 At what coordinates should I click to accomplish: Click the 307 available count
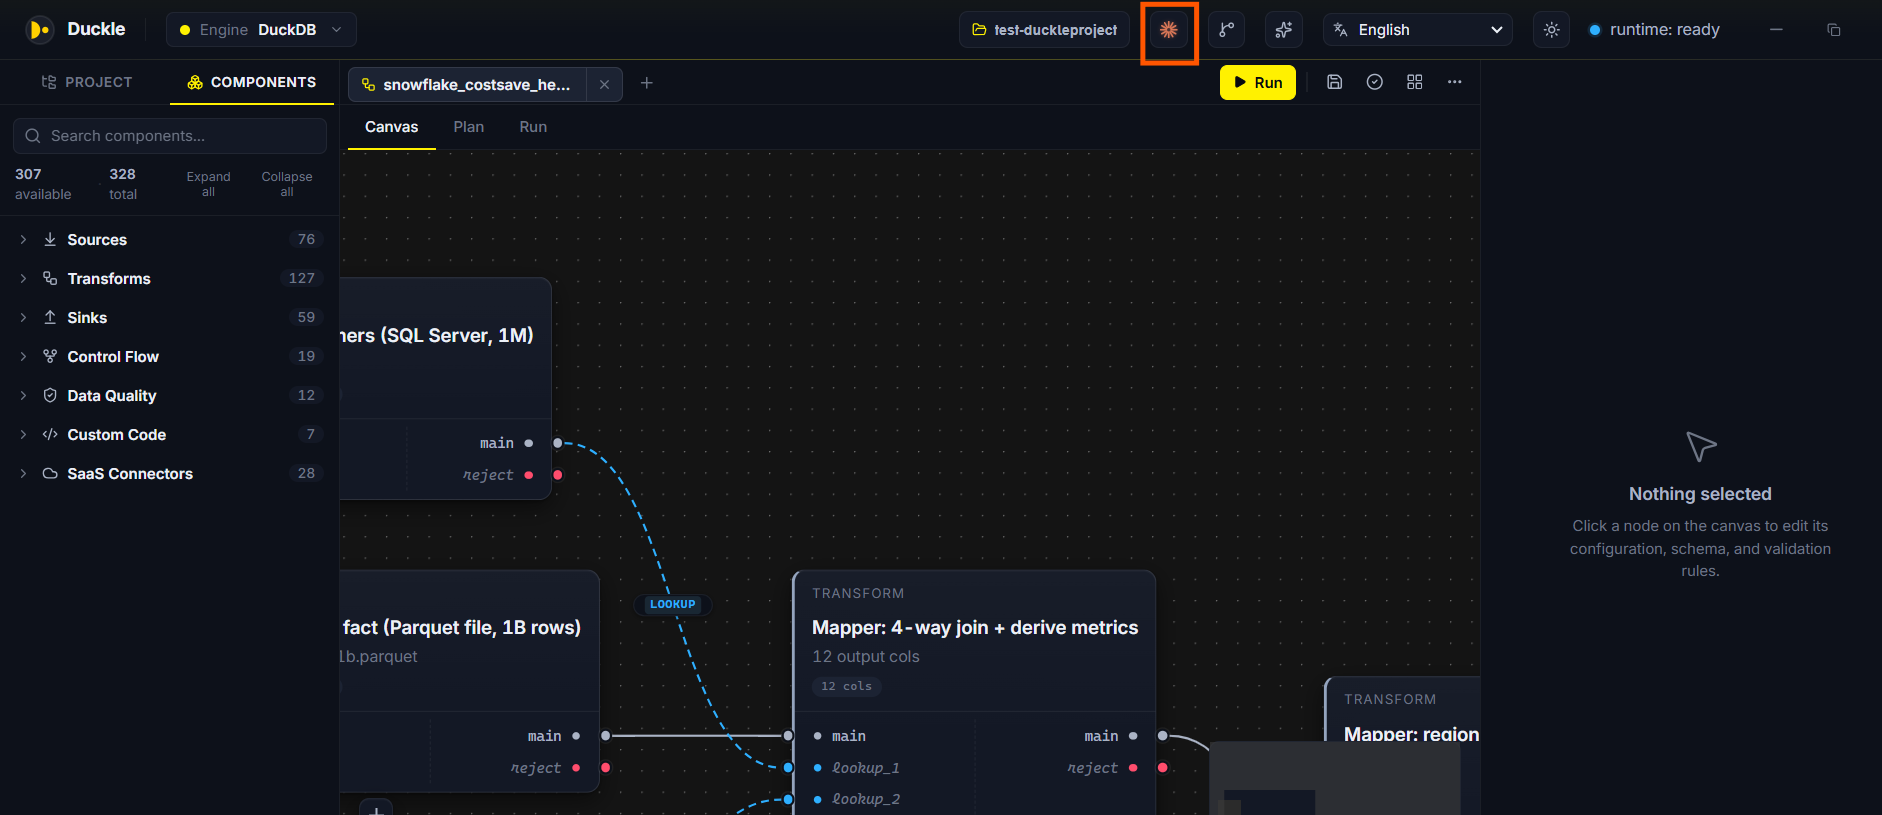pos(43,184)
